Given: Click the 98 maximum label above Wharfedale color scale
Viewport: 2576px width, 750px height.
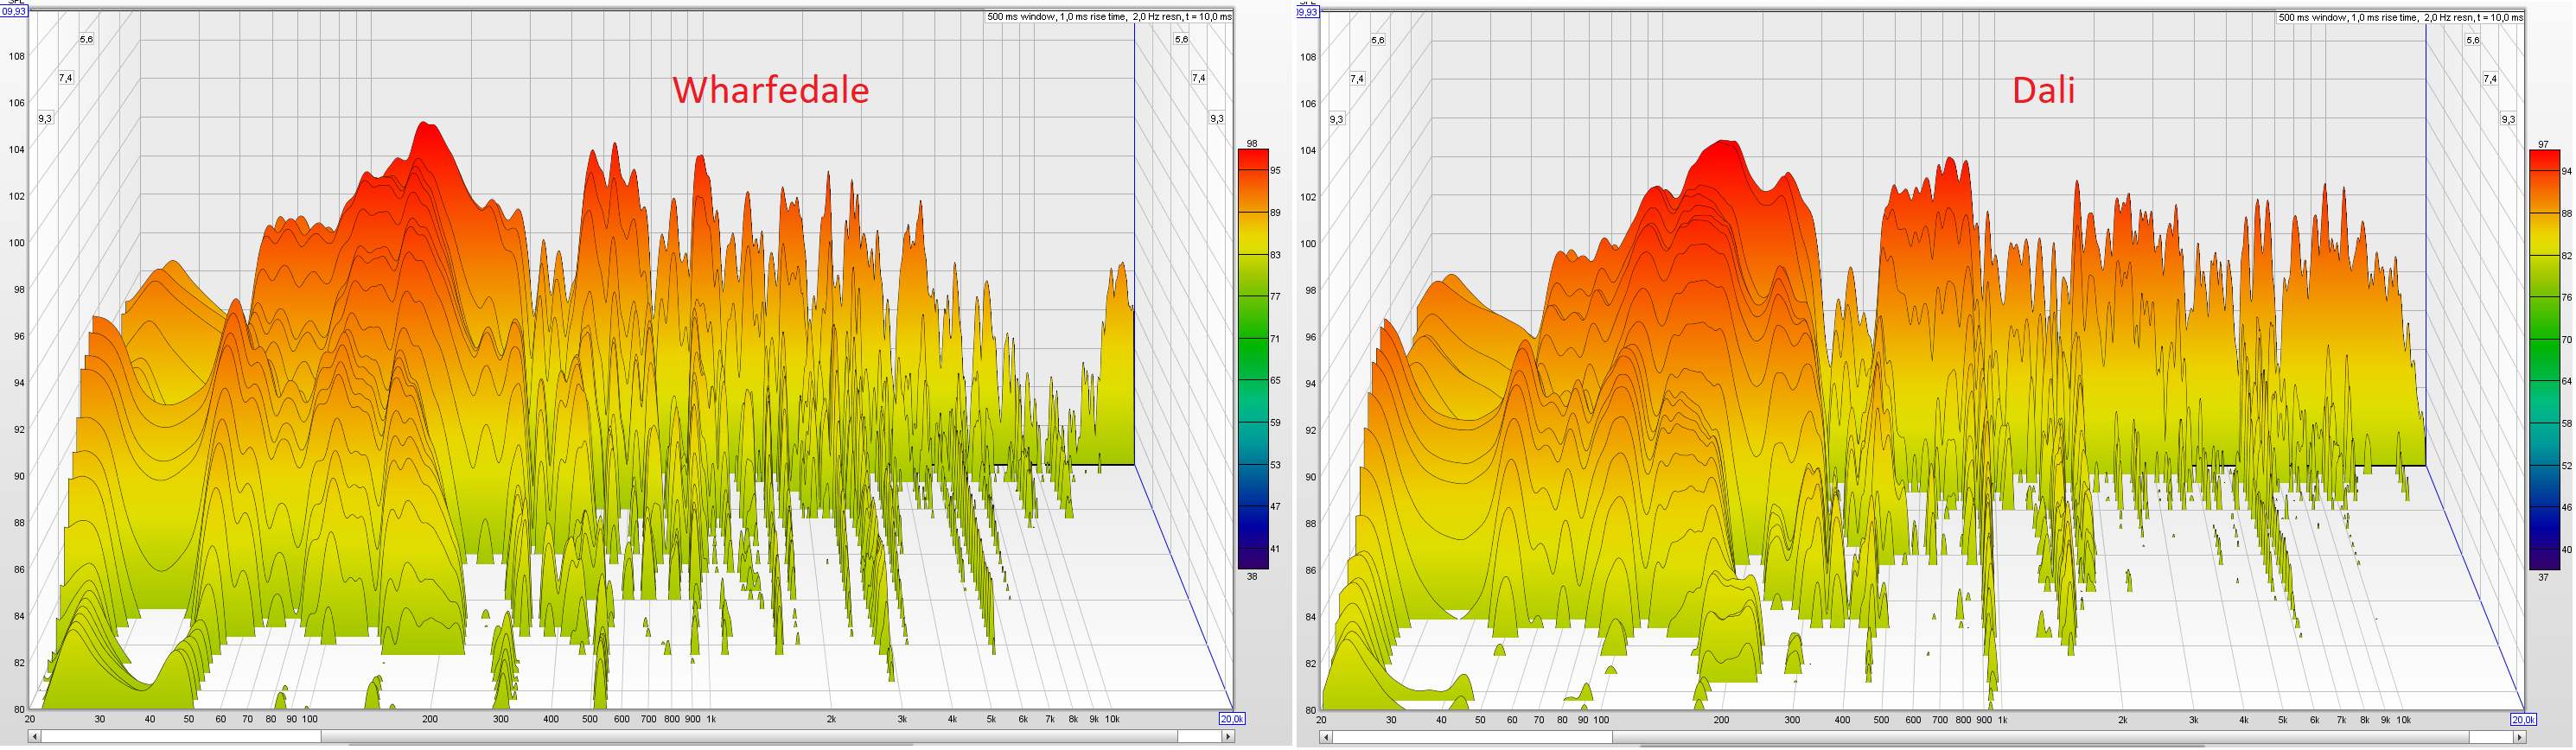Looking at the screenshot, I should pyautogui.click(x=1252, y=143).
